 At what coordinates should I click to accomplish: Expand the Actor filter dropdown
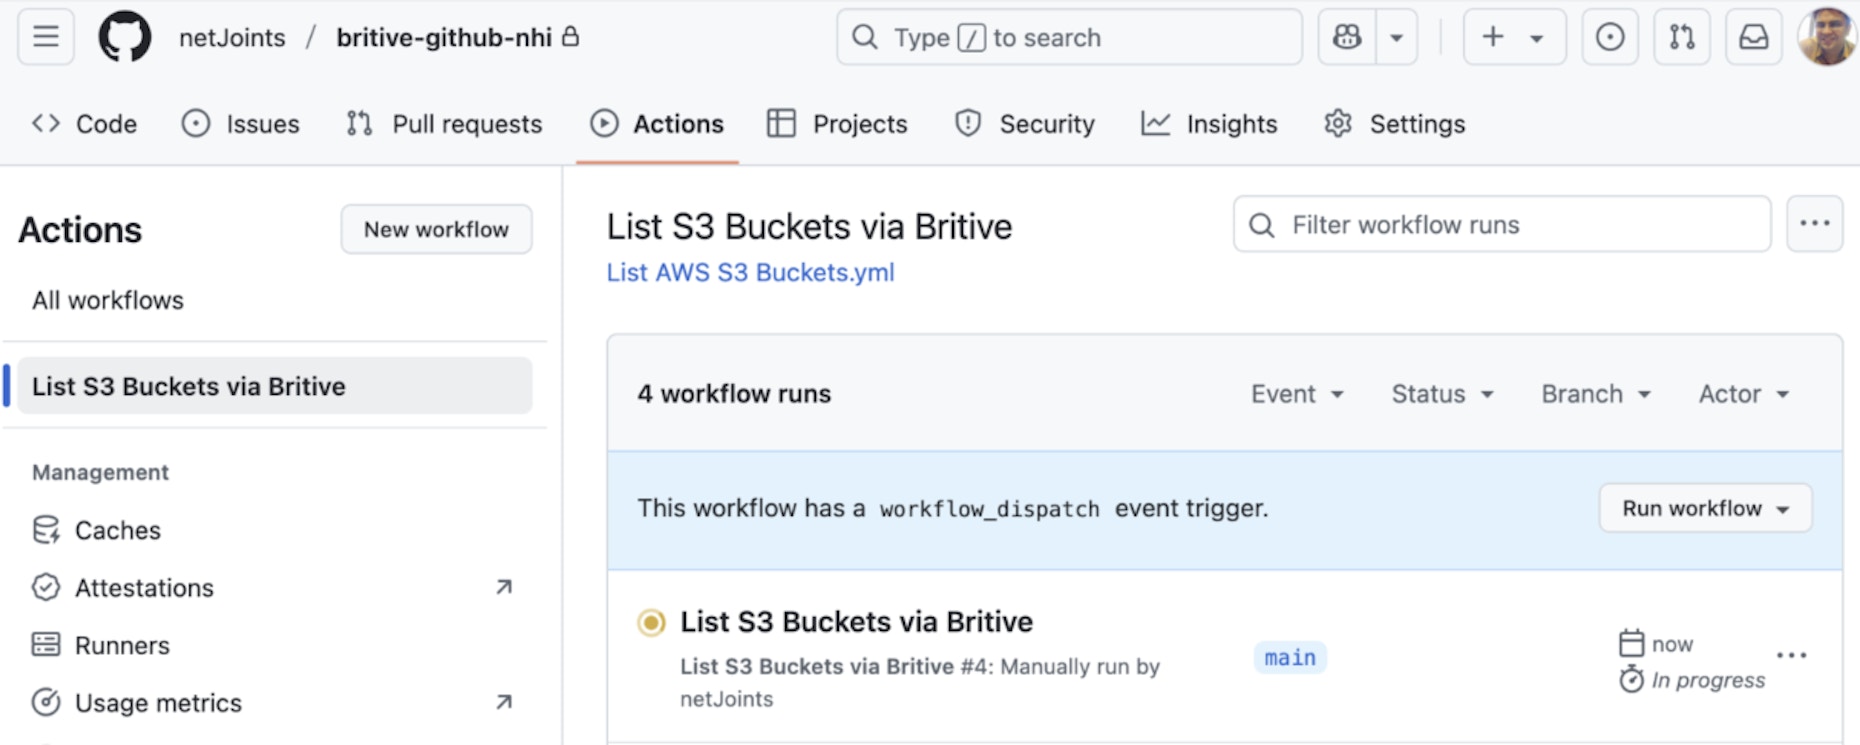tap(1743, 394)
